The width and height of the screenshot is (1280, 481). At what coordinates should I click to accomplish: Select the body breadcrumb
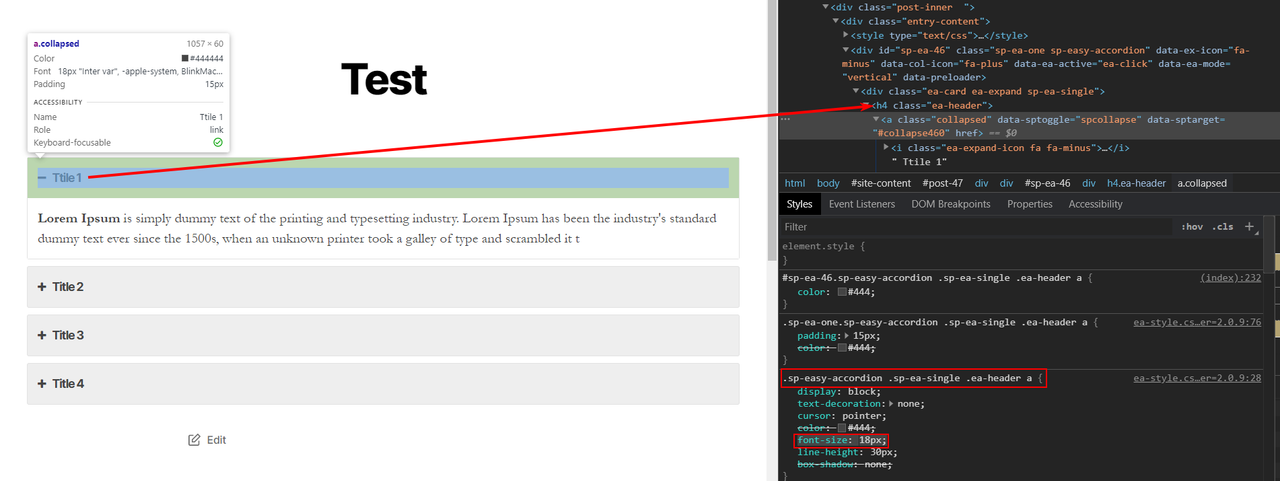click(828, 183)
